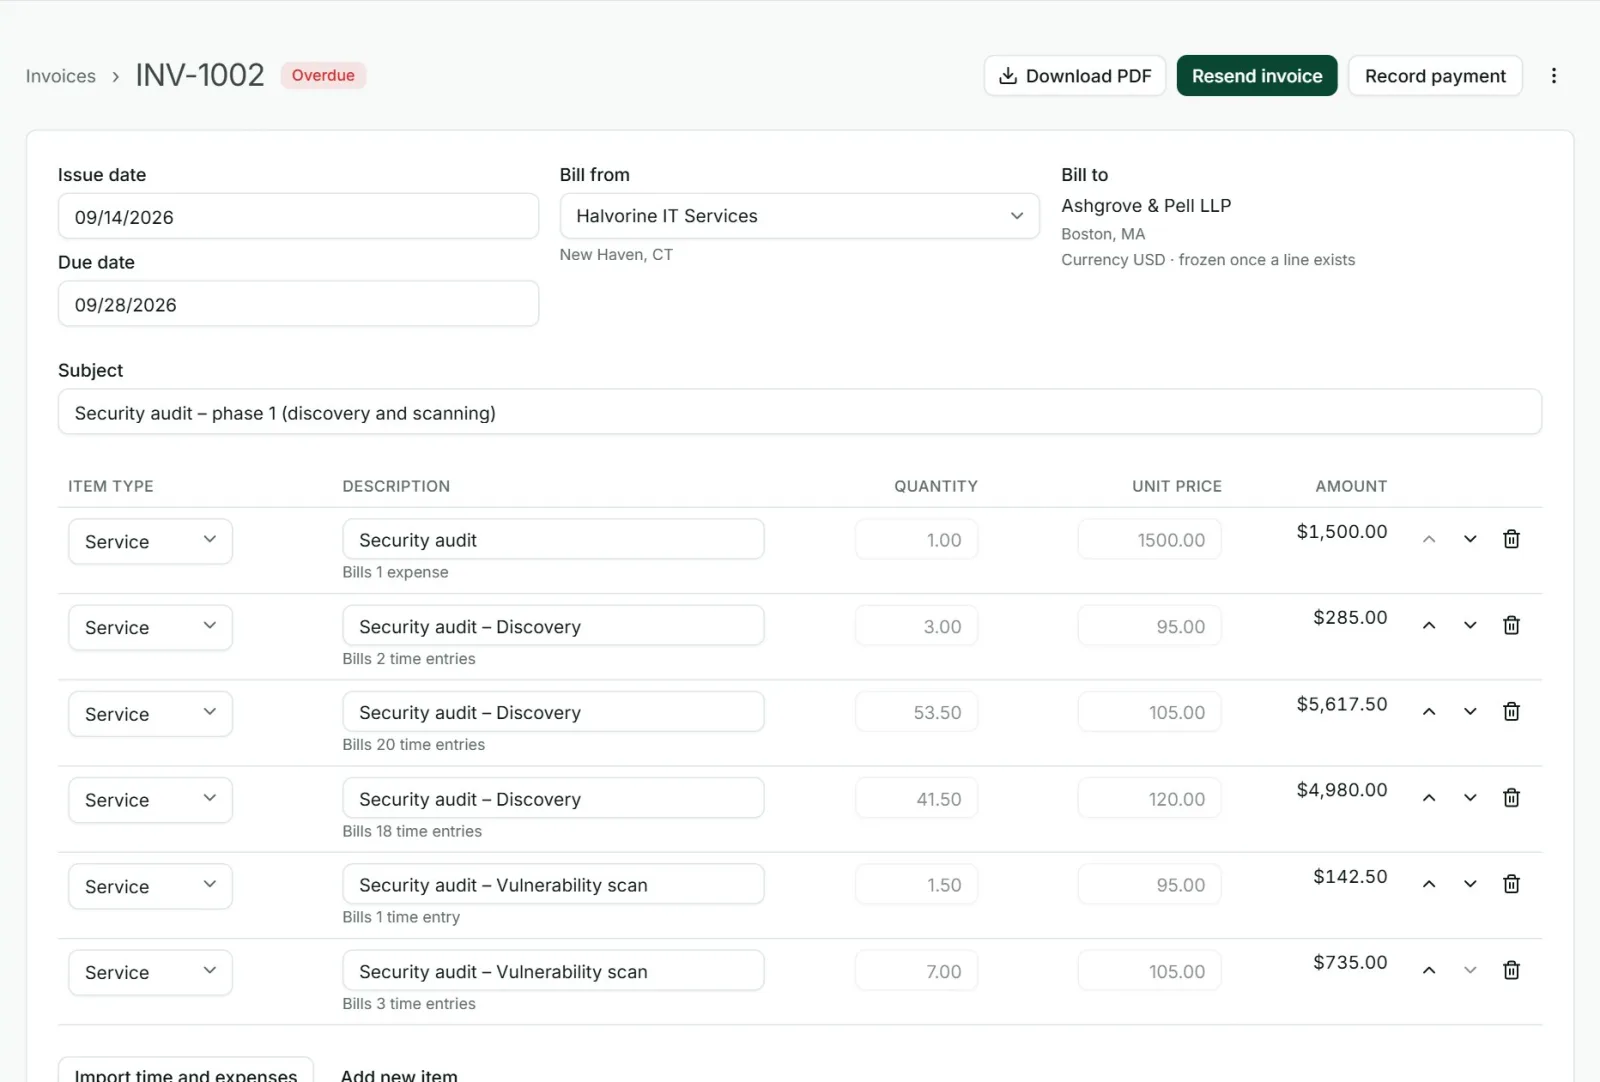Delete the $735.00 Vulnerability scan line

(x=1511, y=970)
